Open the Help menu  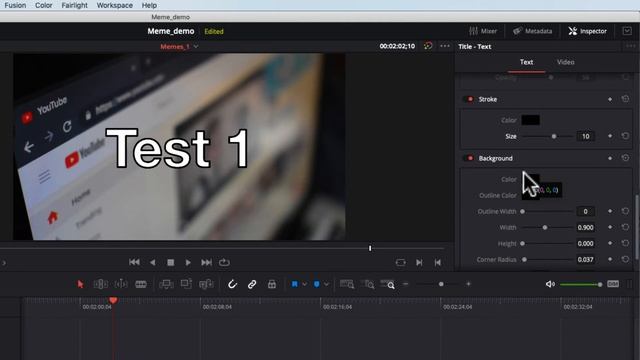point(149,5)
